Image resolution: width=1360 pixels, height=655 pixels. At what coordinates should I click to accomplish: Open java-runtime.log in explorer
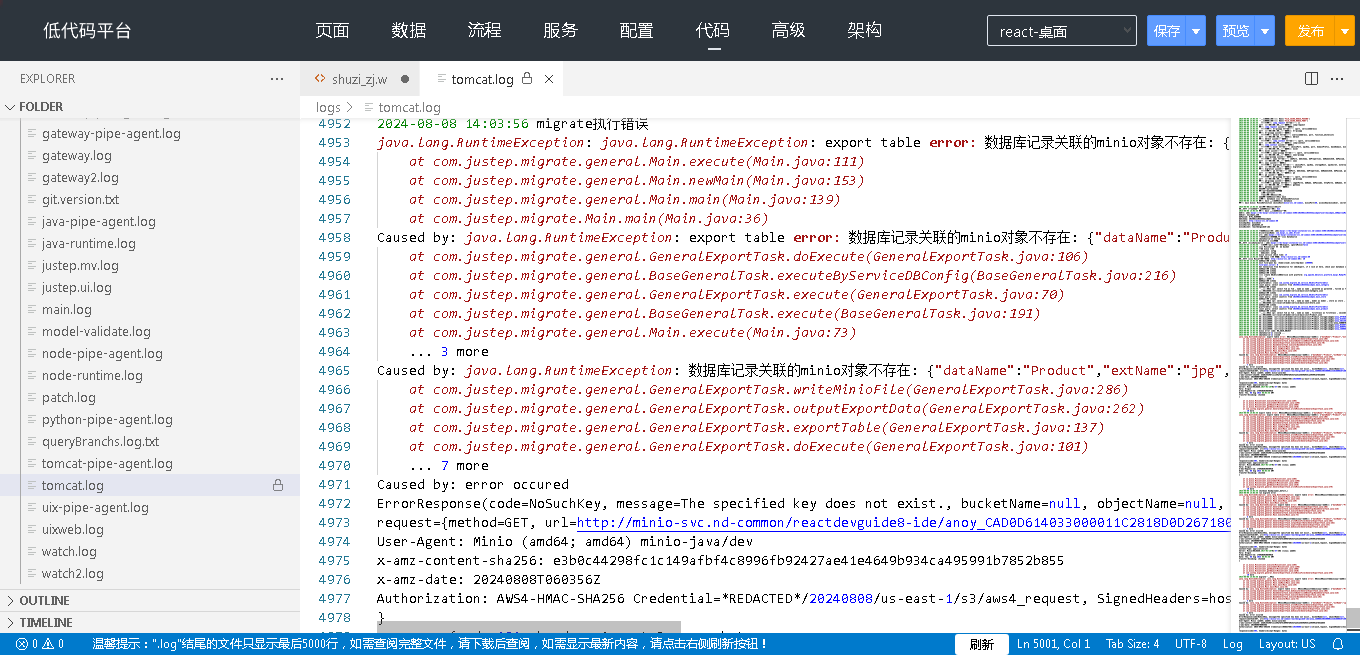(x=88, y=243)
